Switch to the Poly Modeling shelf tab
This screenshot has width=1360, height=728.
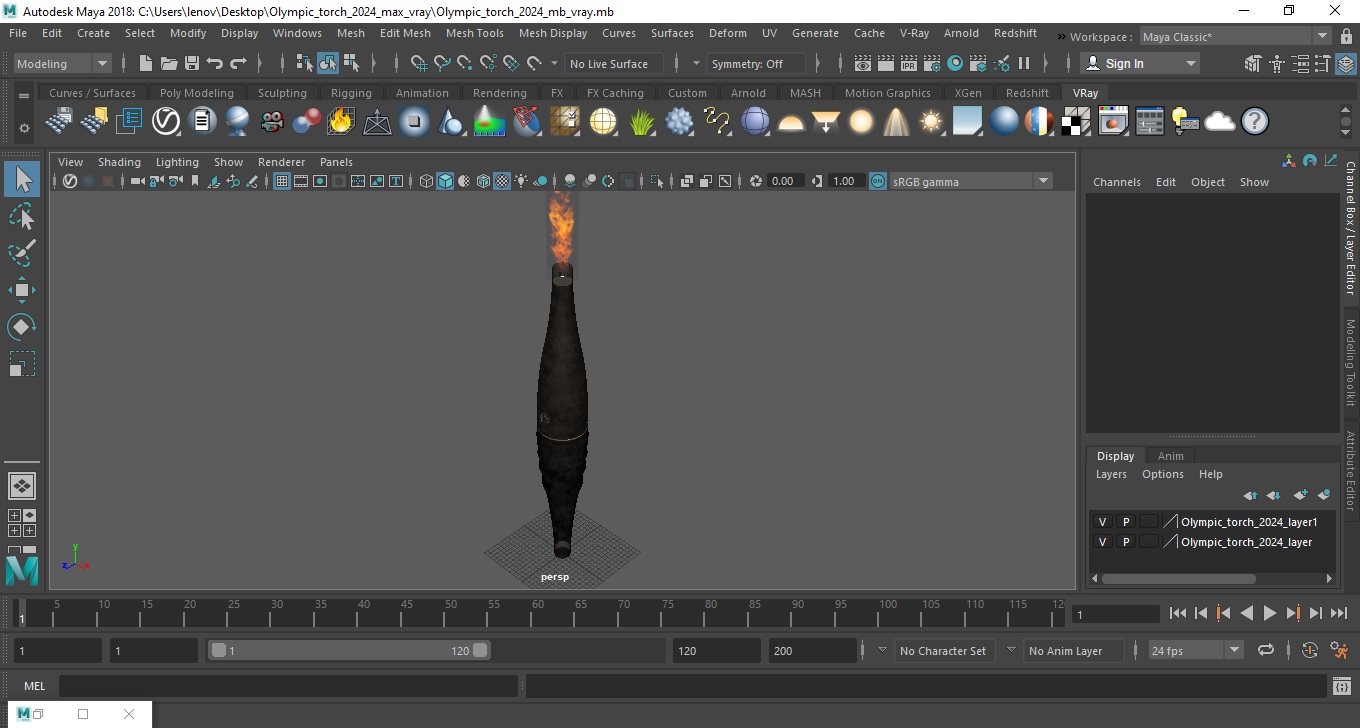pos(196,93)
